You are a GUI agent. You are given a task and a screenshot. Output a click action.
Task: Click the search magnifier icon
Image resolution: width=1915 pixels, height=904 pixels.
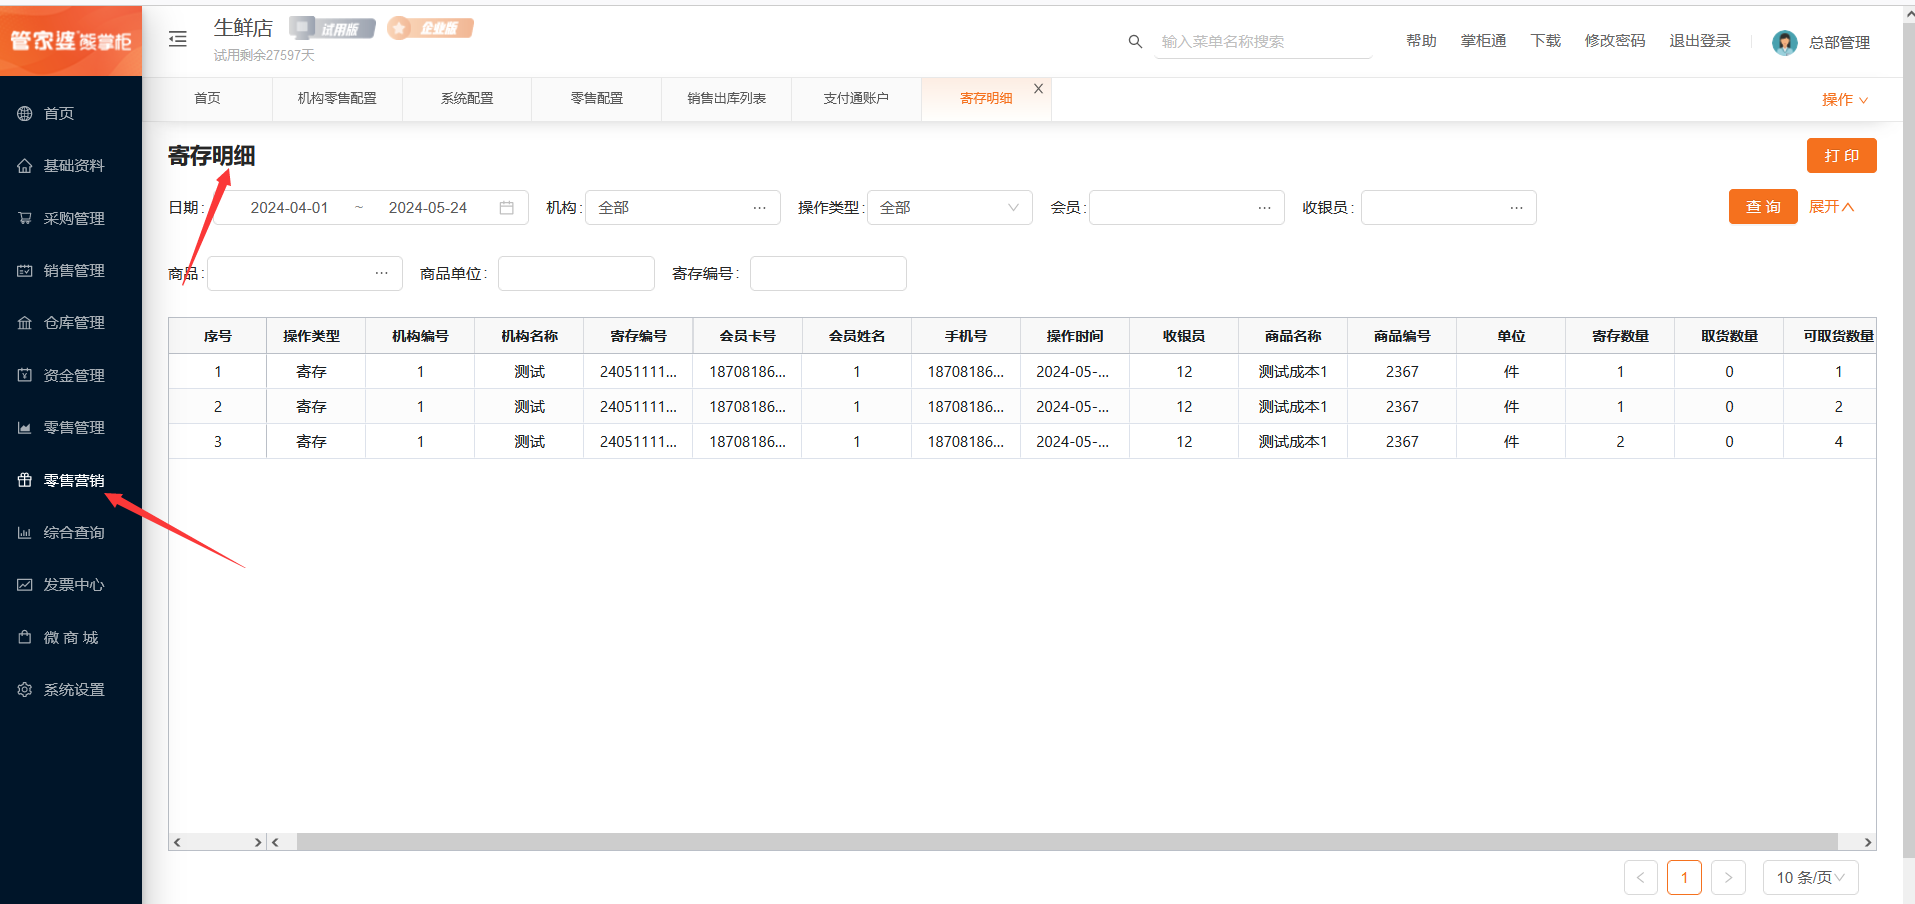[1135, 41]
